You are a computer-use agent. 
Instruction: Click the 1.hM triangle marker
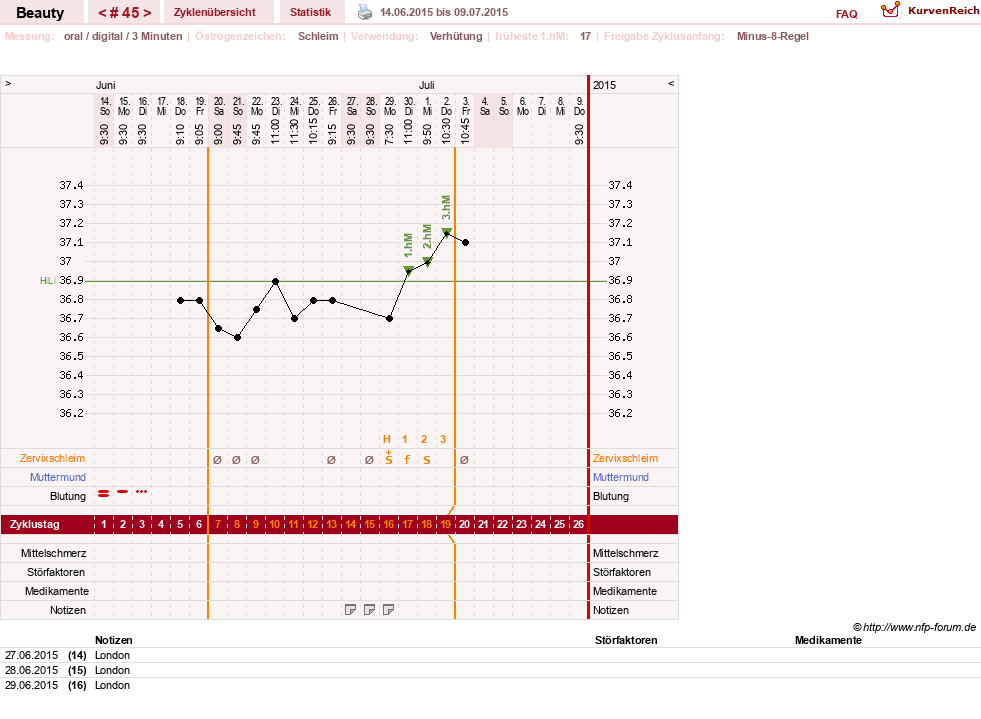pyautogui.click(x=408, y=270)
